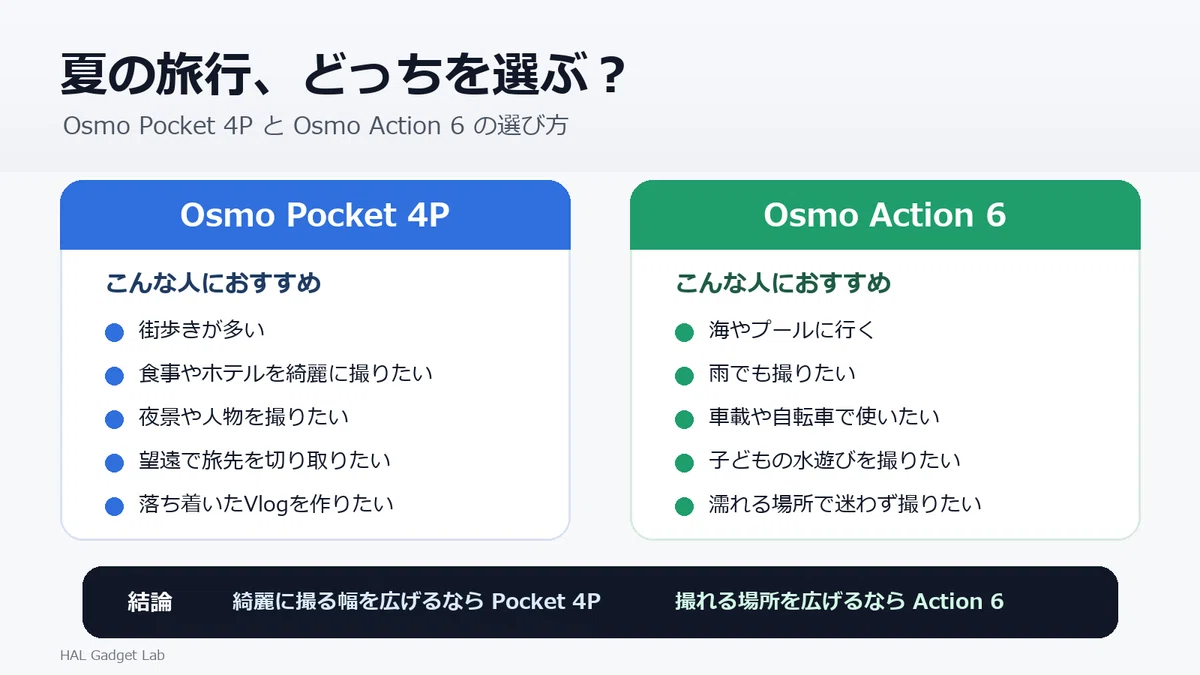Image resolution: width=1200 pixels, height=675 pixels.
Task: Select the conclusion text ending with Action 6
Action: pos(839,601)
